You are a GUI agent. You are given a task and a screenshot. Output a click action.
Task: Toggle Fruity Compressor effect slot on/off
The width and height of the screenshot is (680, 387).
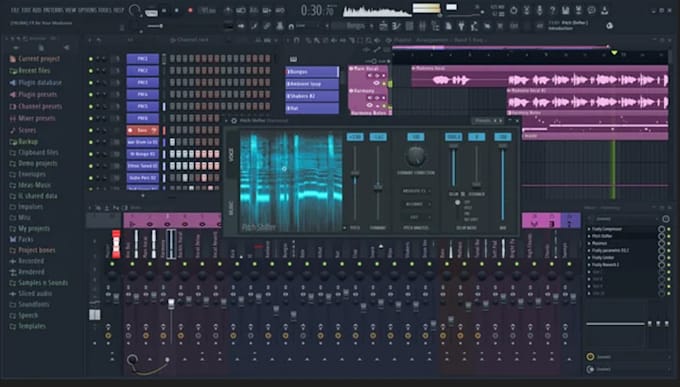click(x=669, y=229)
